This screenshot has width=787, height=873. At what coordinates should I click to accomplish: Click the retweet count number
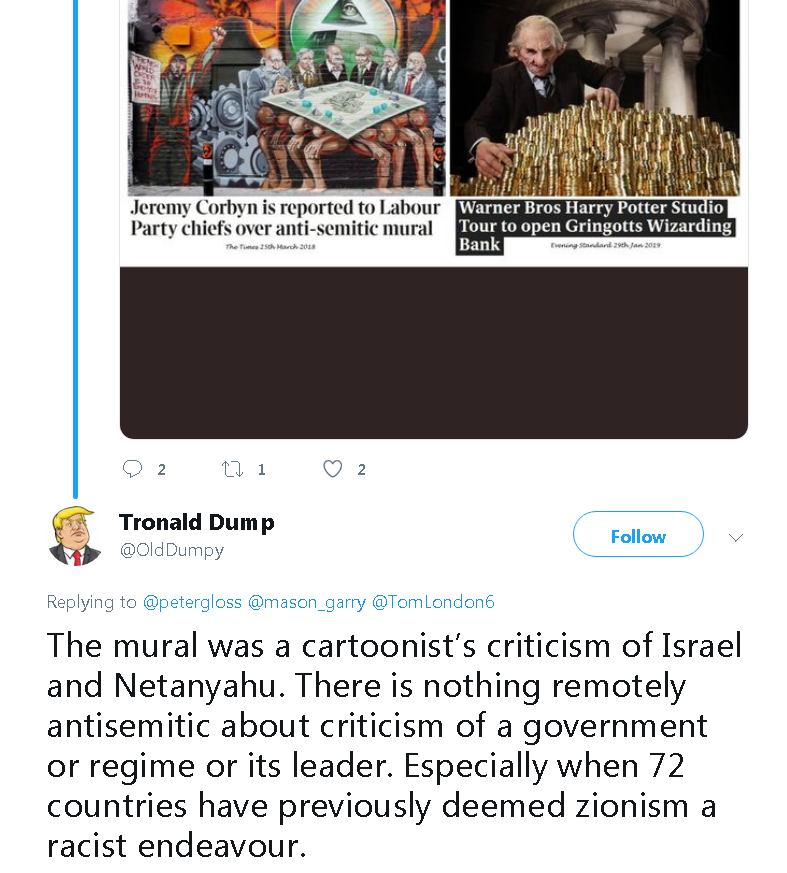tap(262, 469)
